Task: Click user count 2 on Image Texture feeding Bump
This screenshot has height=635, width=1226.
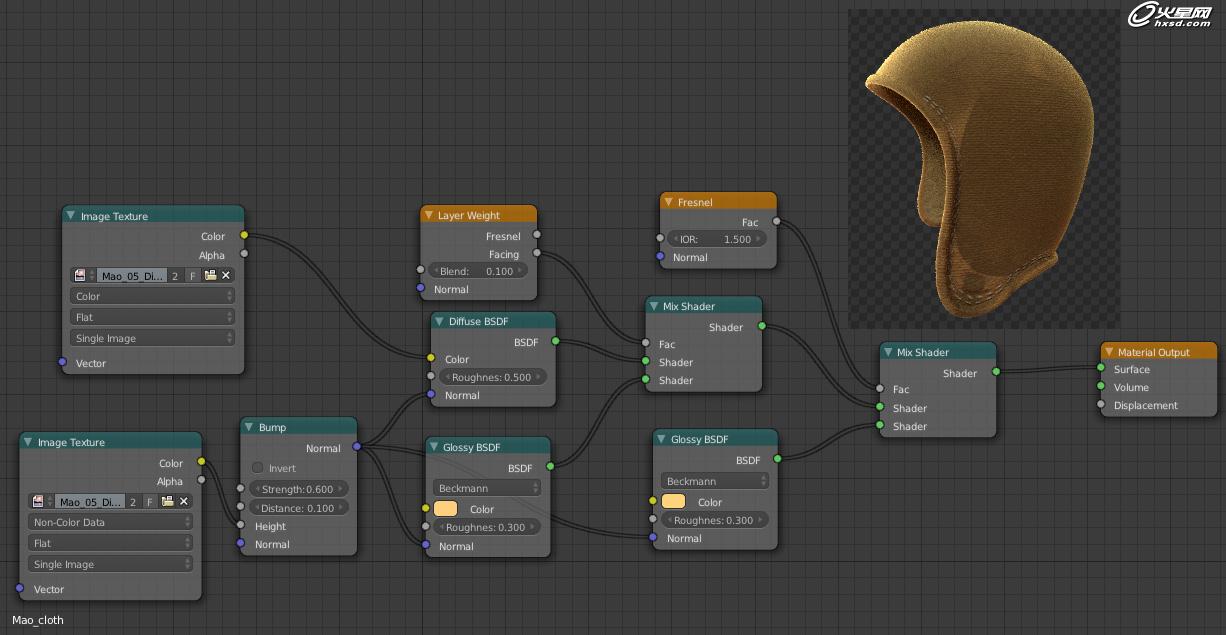Action: [133, 501]
